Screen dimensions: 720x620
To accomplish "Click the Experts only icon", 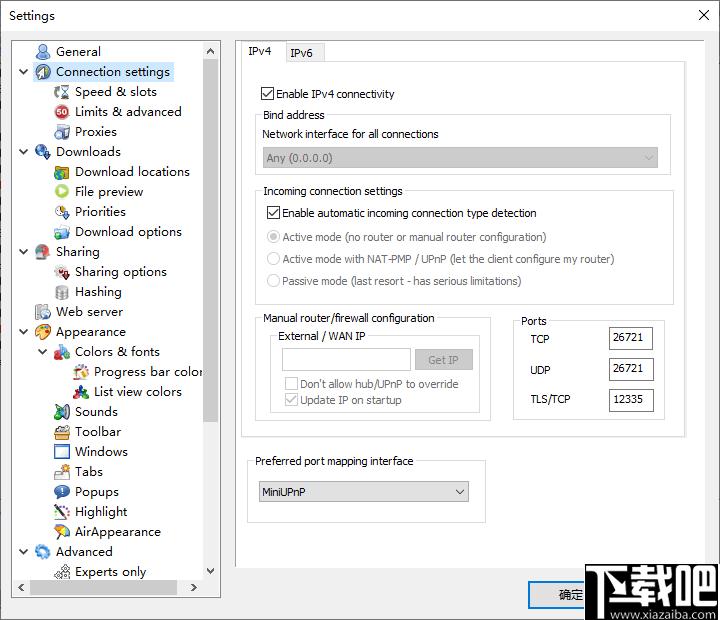I will click(x=62, y=572).
